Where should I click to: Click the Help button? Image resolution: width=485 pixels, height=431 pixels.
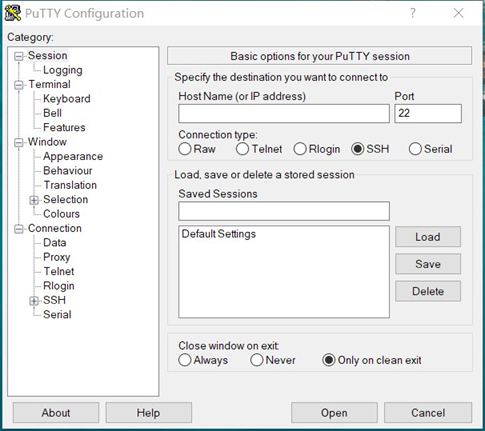coord(148,413)
